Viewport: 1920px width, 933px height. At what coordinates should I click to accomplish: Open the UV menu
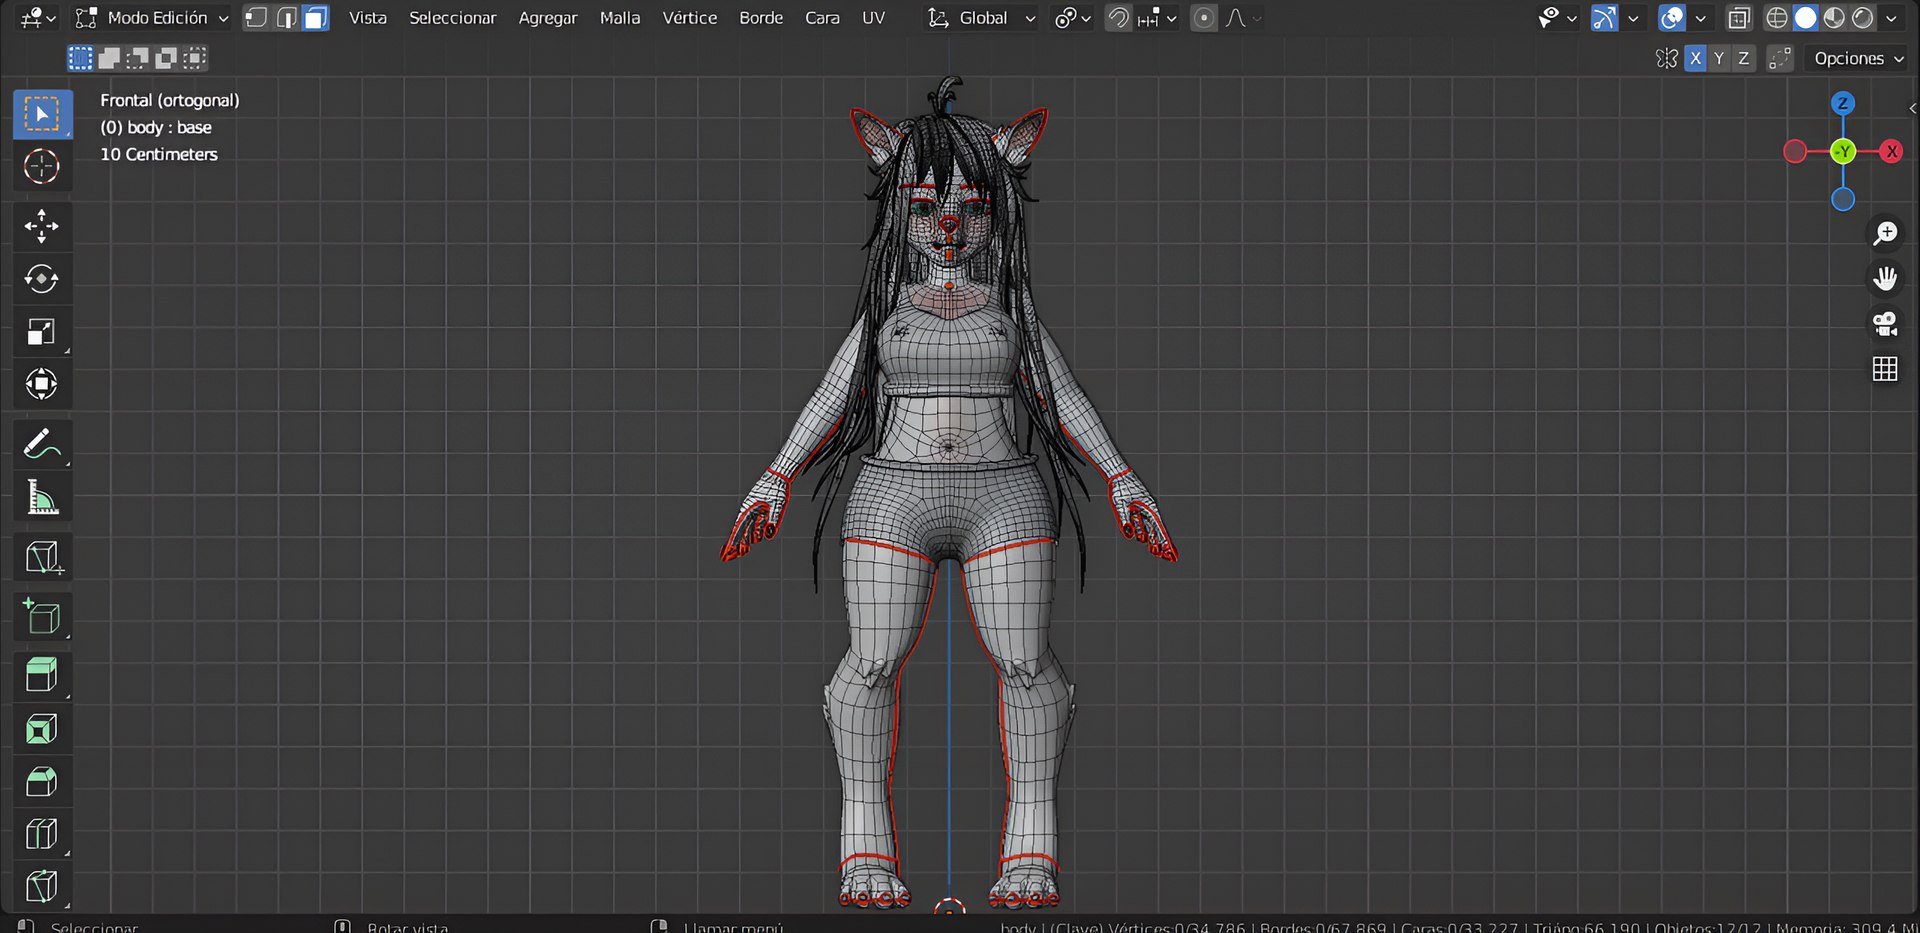pos(873,18)
